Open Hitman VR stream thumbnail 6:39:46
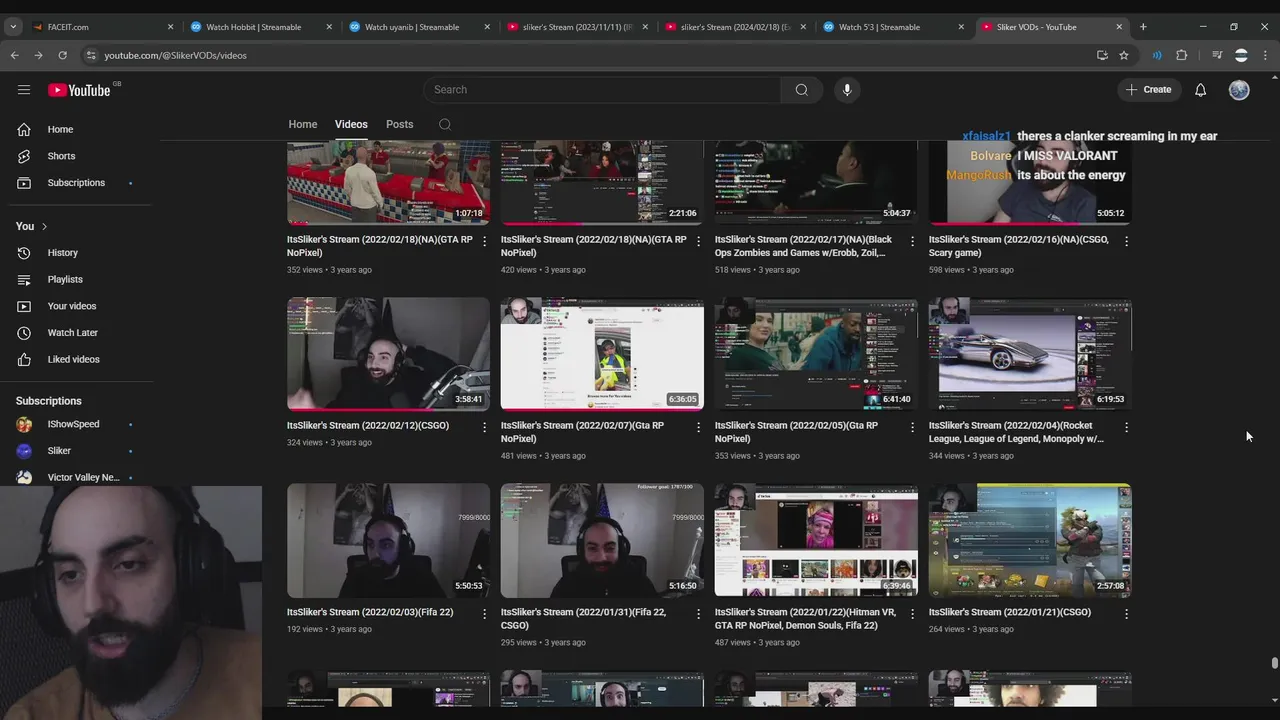Image resolution: width=1280 pixels, height=720 pixels. pyautogui.click(x=816, y=540)
